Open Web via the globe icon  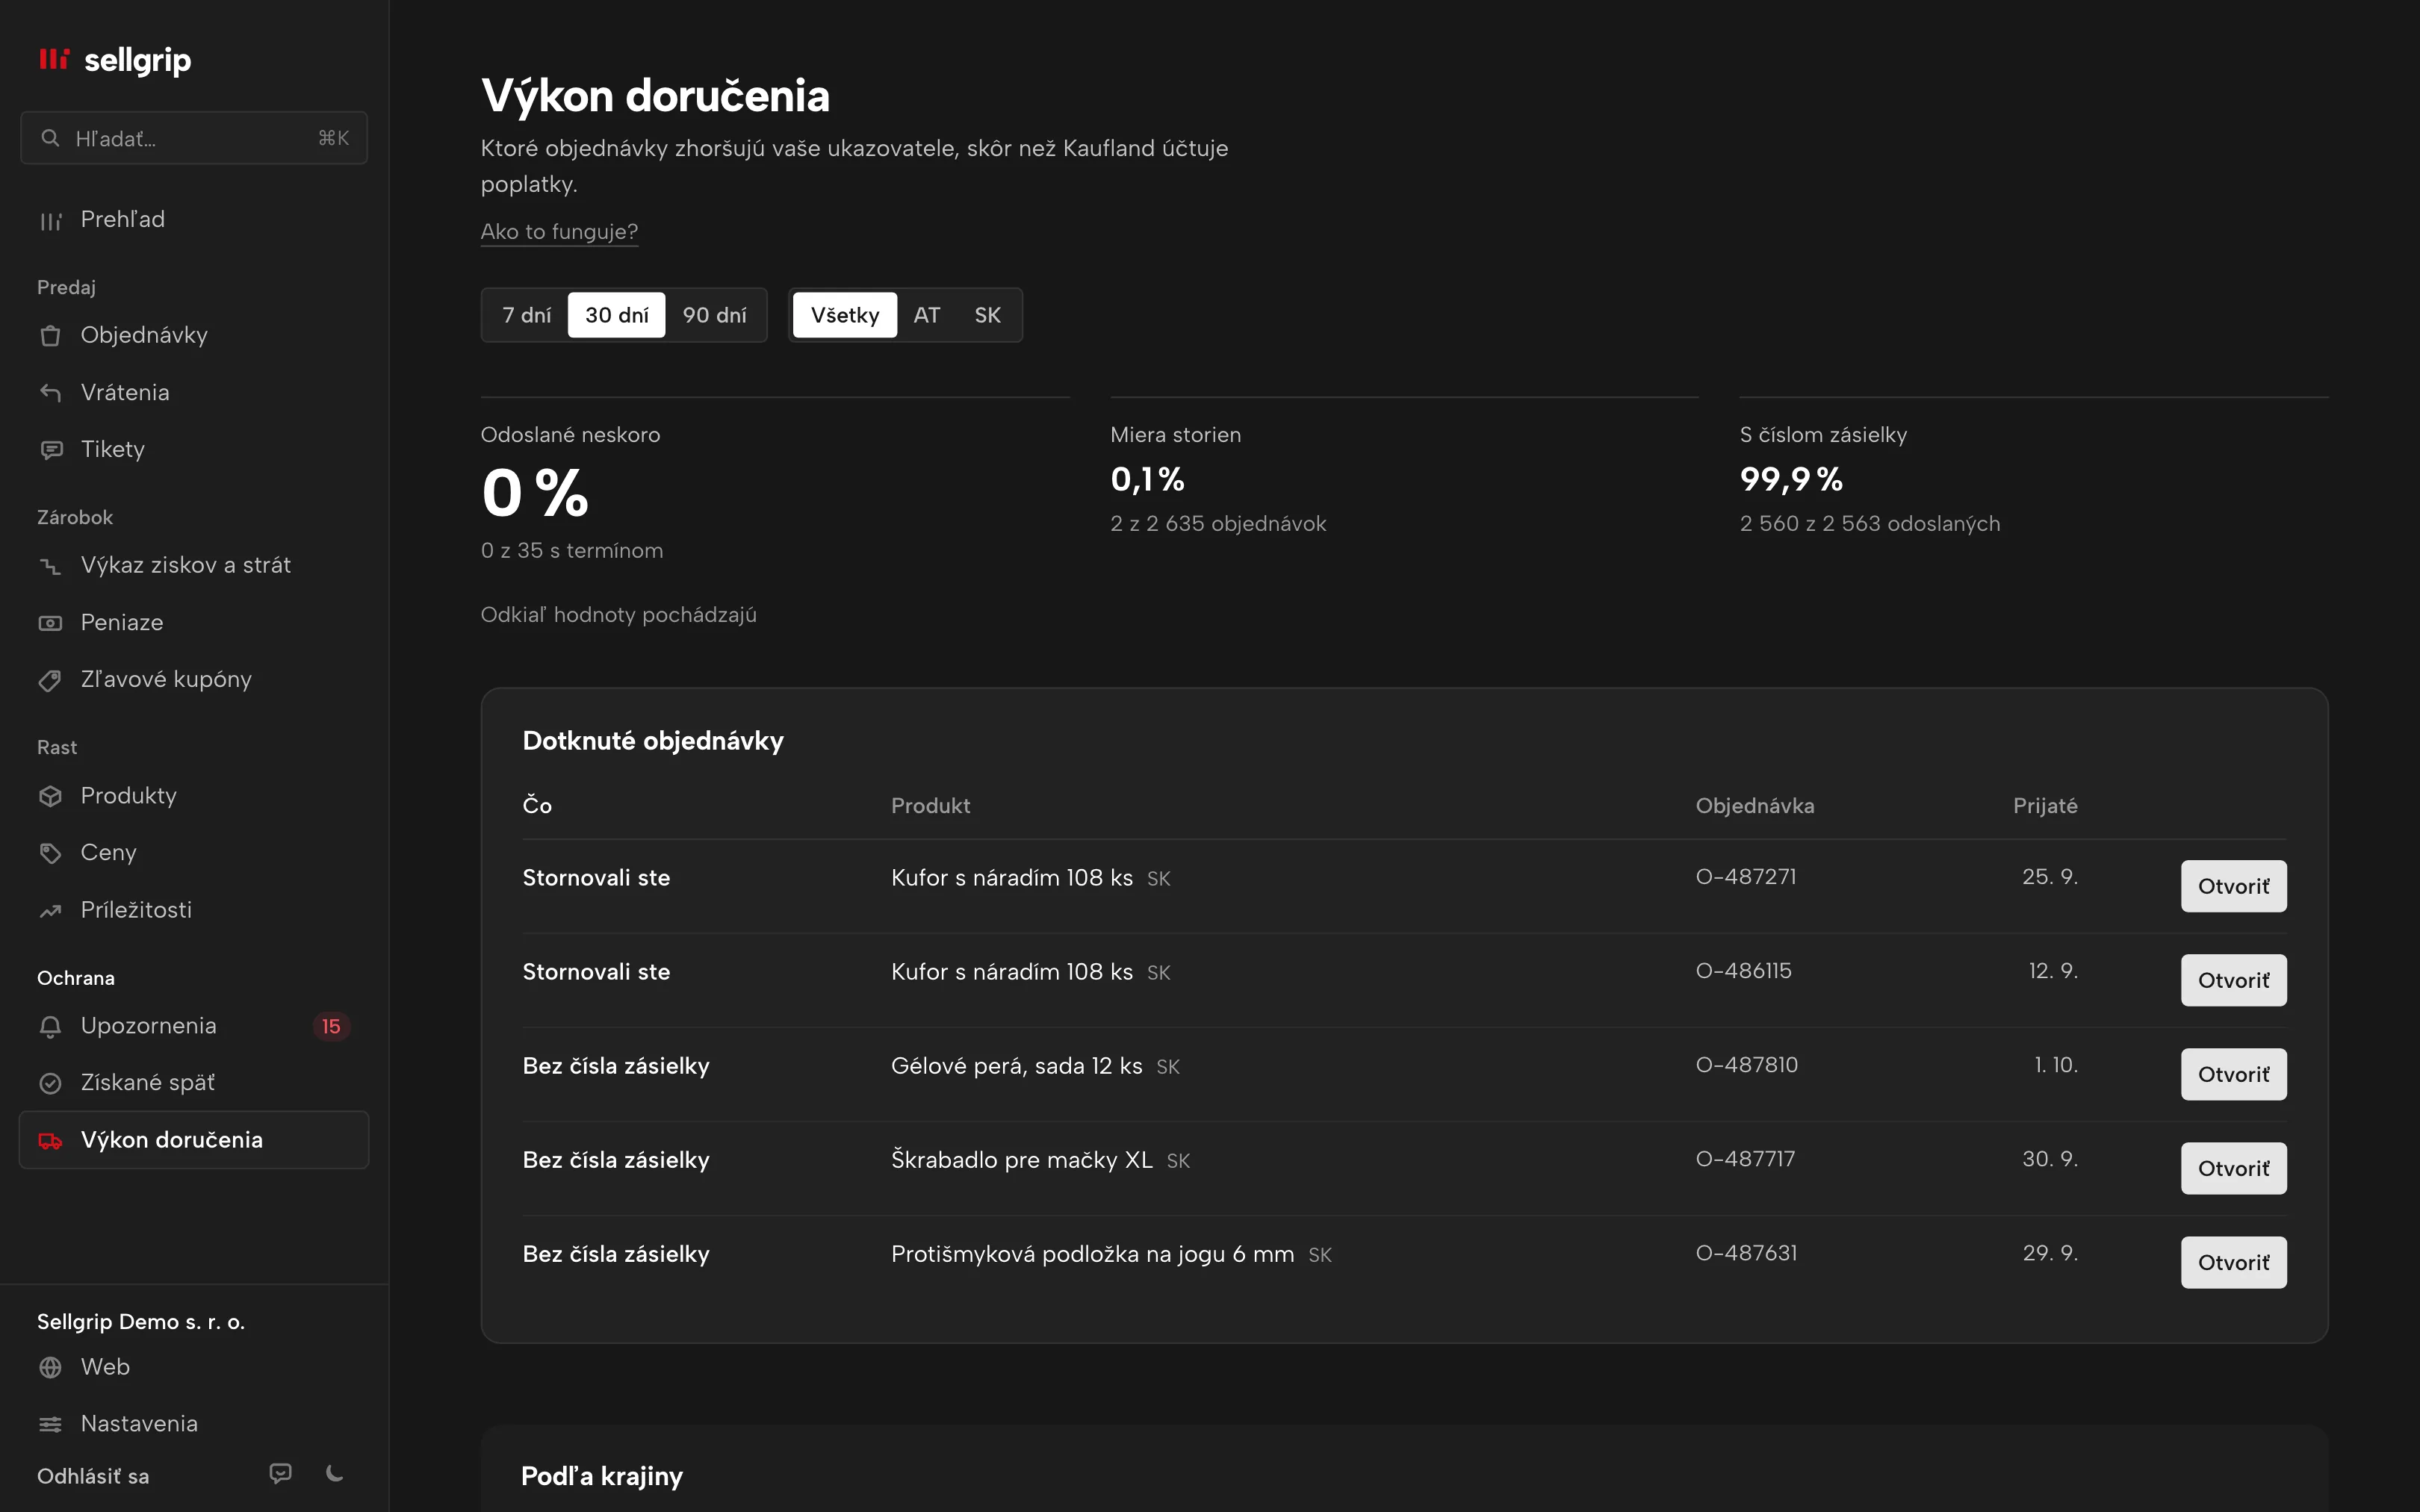tap(50, 1367)
